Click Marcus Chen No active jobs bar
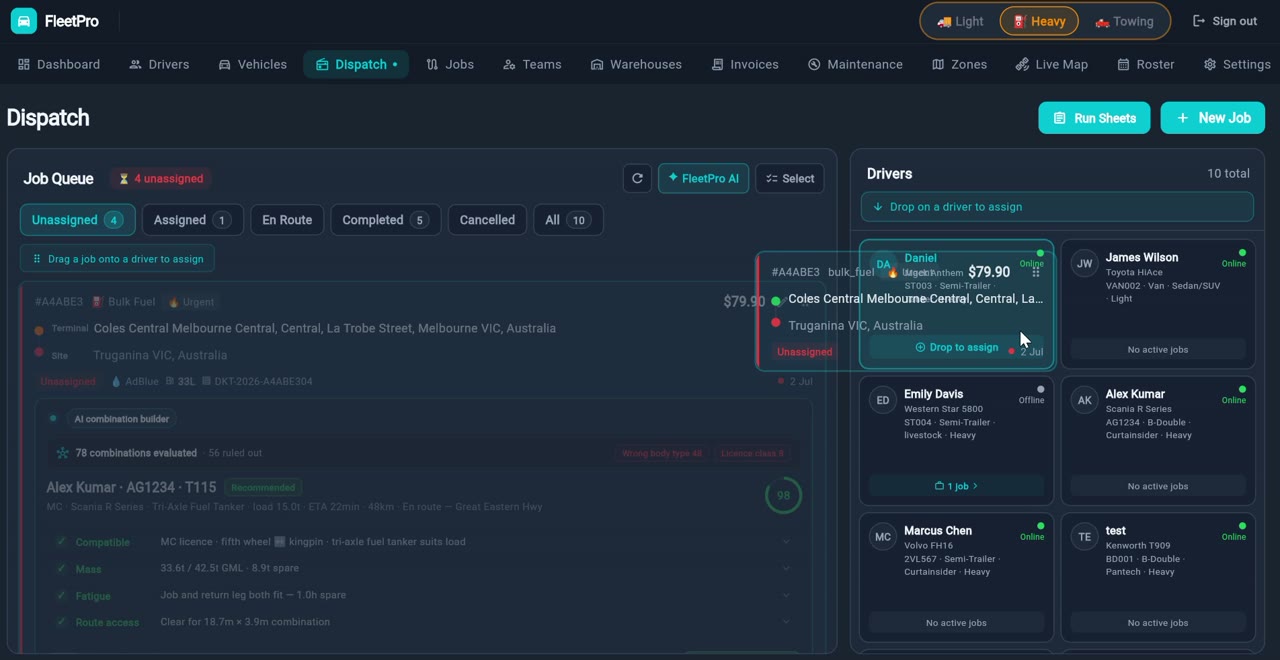 pos(956,623)
